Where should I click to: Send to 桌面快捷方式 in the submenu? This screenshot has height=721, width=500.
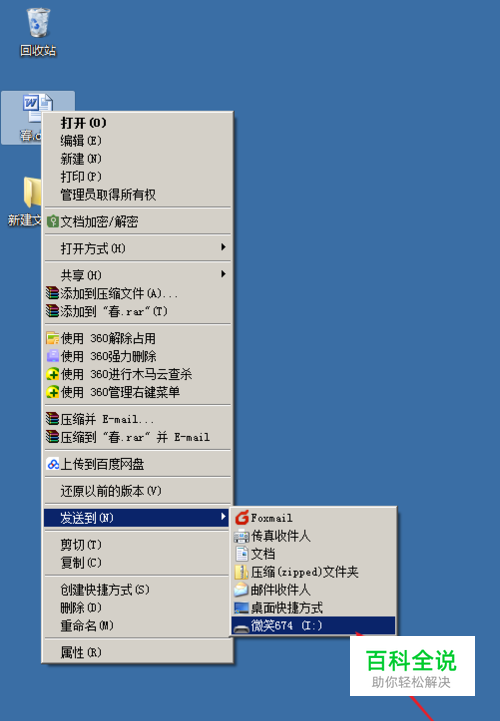(x=313, y=607)
